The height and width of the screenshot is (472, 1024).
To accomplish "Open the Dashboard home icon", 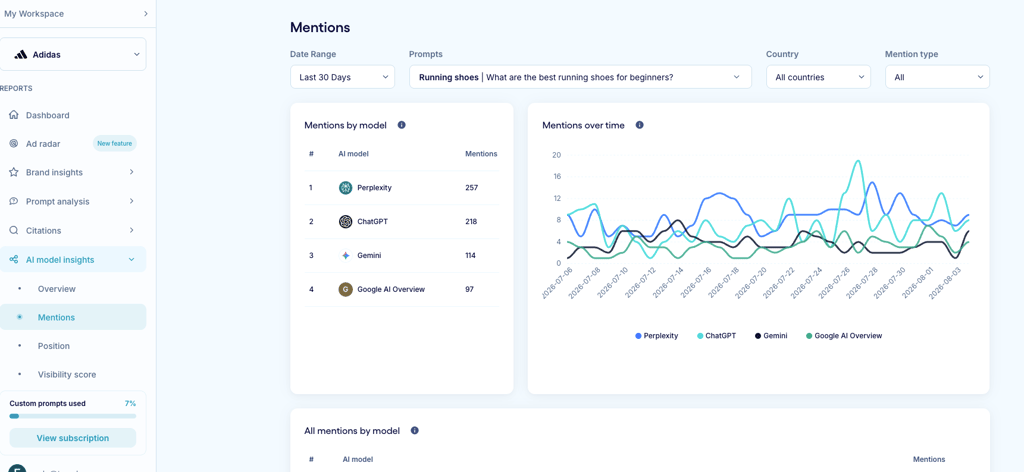I will tap(14, 116).
